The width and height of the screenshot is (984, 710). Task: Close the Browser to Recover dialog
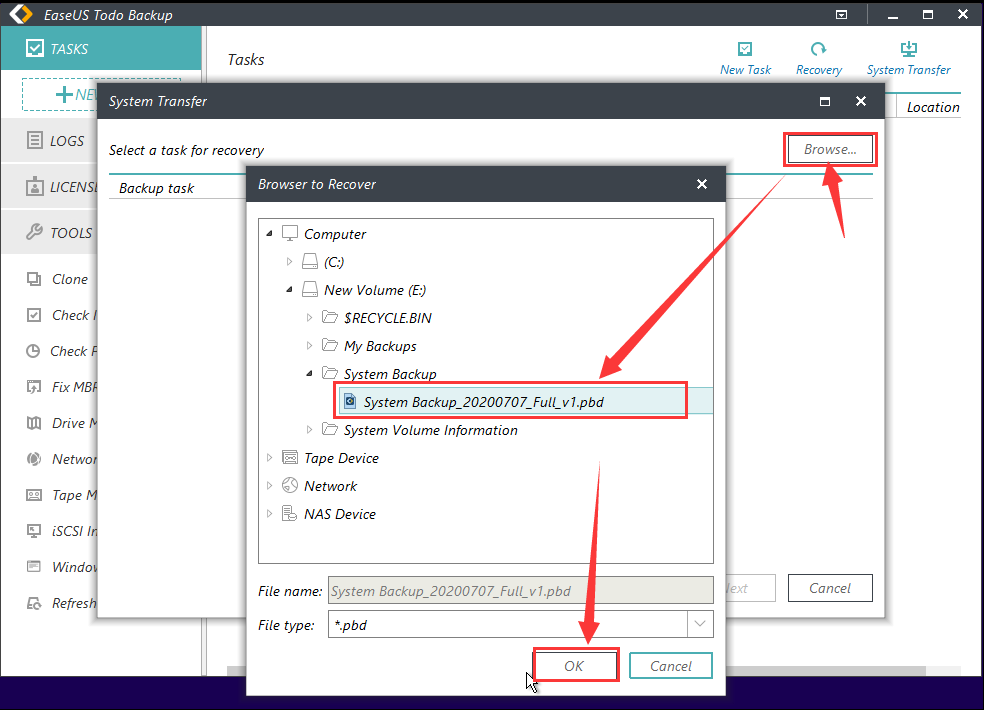(x=702, y=184)
